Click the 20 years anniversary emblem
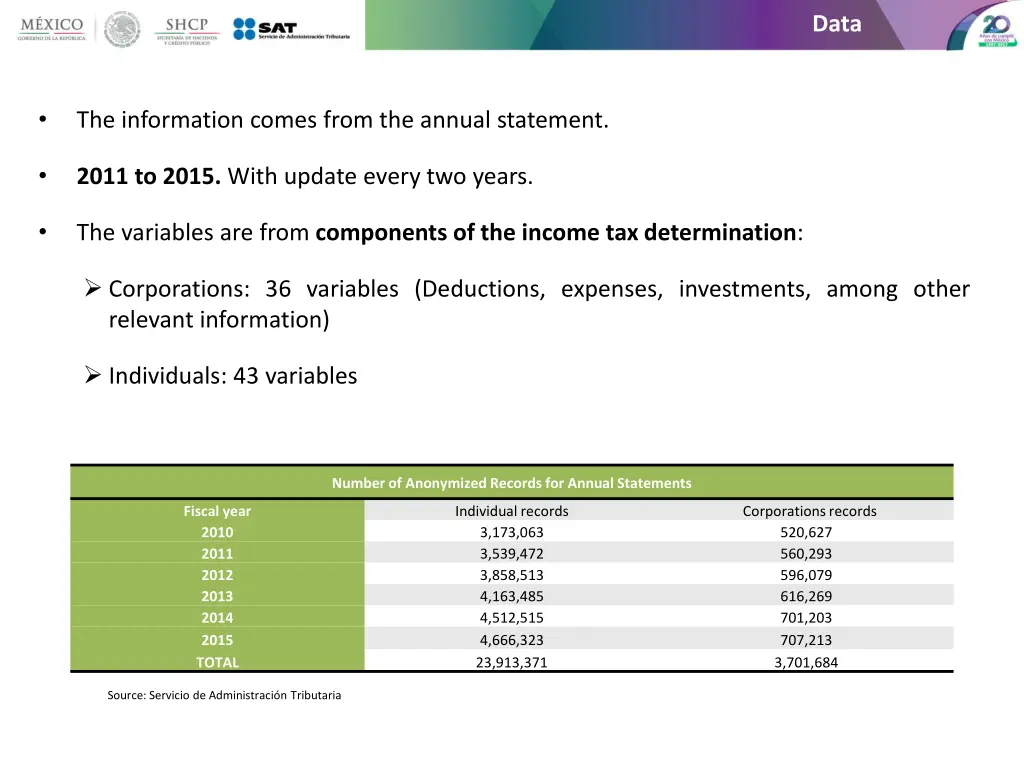 995,29
